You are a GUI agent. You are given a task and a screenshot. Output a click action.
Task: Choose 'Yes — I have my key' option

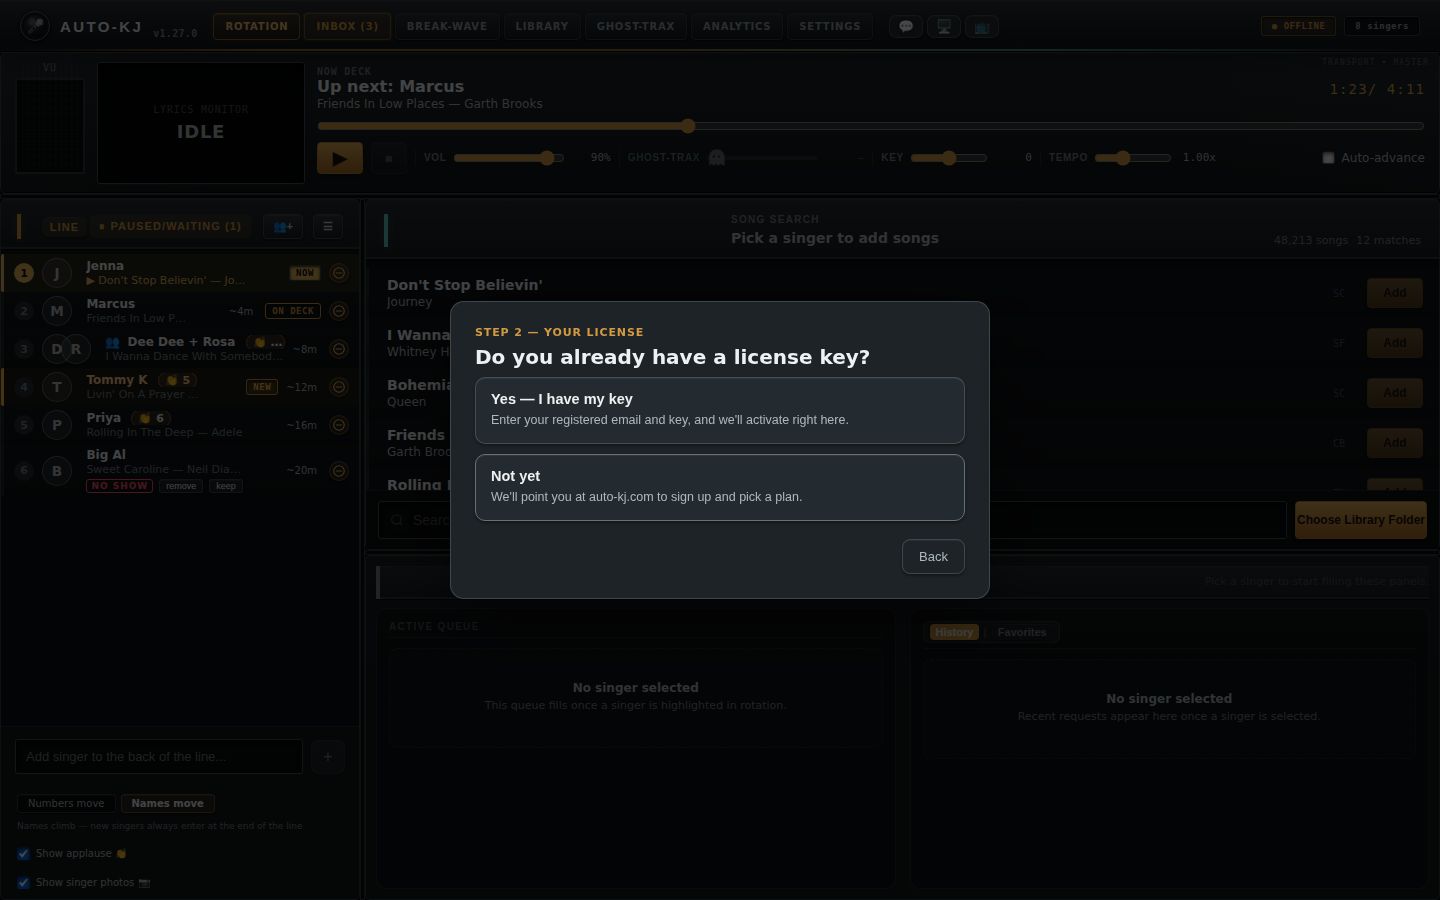[720, 411]
